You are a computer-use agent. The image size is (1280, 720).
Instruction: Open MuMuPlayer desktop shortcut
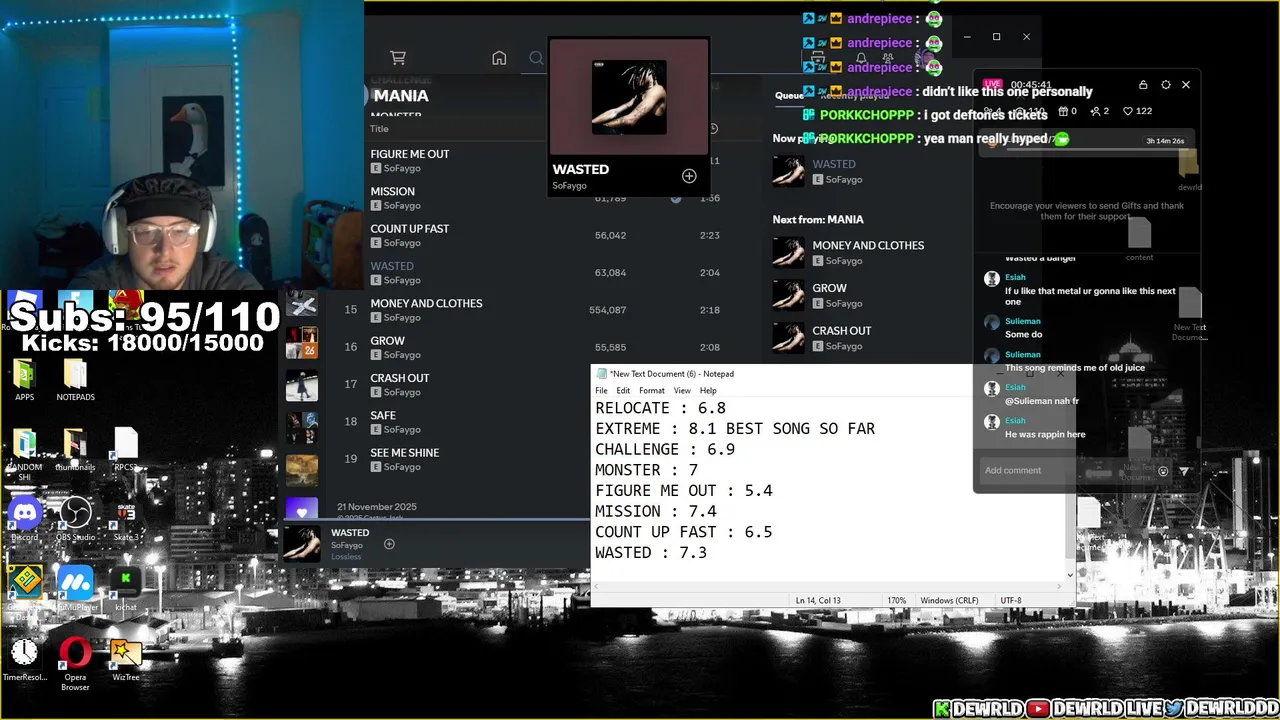[x=75, y=587]
